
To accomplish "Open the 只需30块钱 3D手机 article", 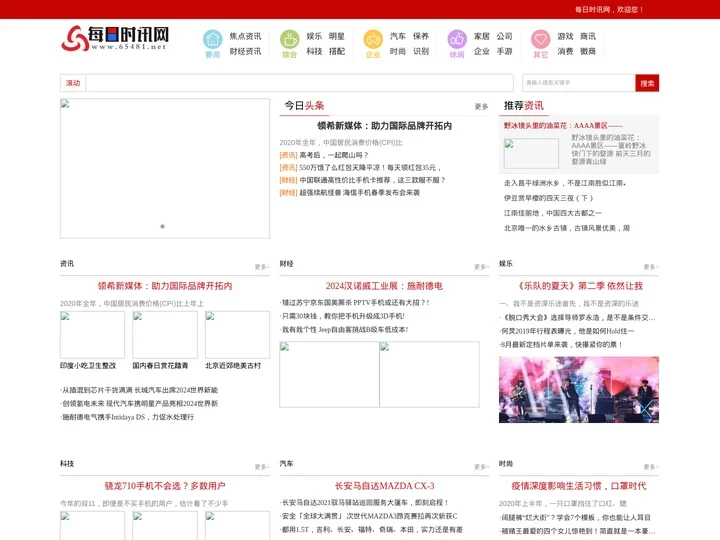I will pos(343,316).
